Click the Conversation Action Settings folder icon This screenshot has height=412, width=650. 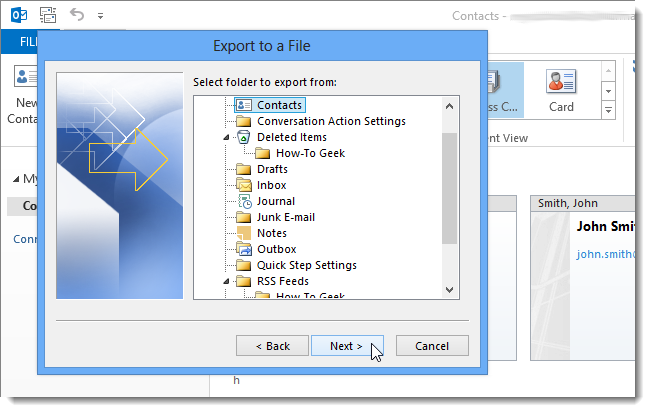click(244, 121)
